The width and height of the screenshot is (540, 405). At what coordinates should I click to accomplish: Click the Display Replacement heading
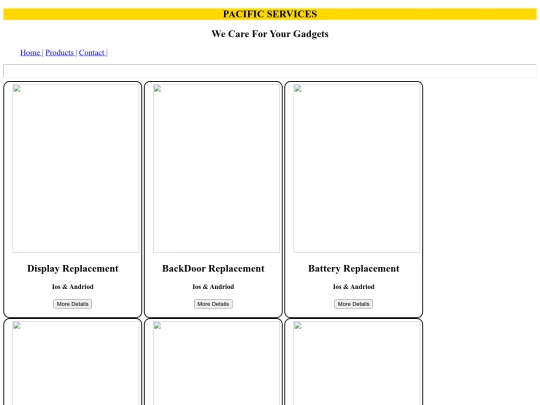tap(73, 269)
